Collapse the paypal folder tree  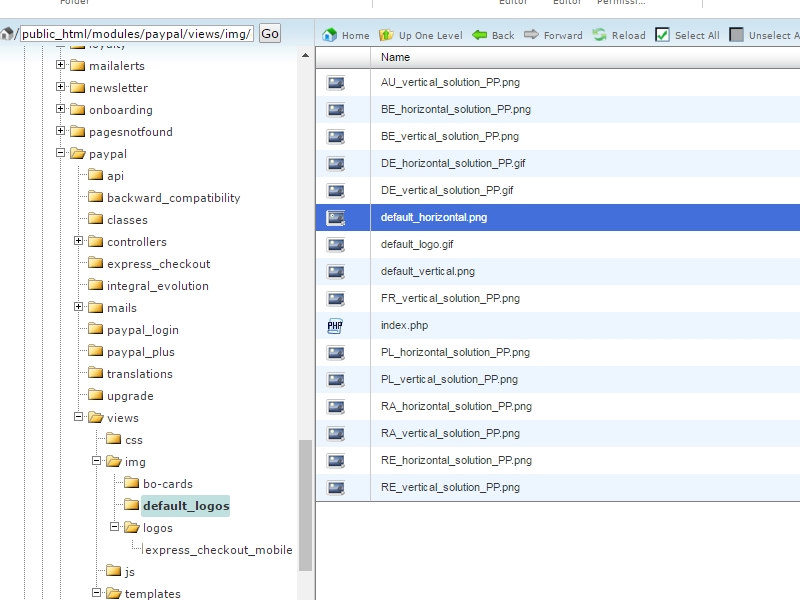[61, 154]
